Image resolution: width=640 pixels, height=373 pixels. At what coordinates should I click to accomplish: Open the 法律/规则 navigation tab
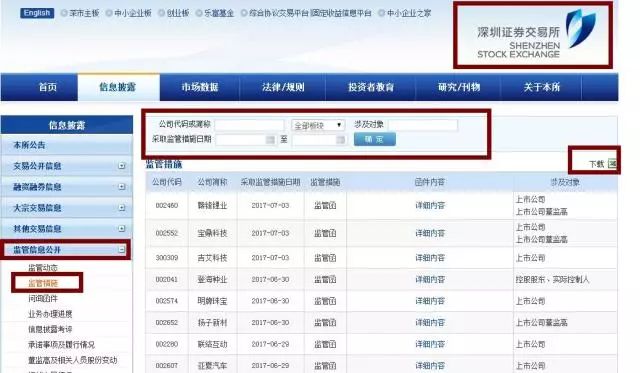click(x=283, y=87)
